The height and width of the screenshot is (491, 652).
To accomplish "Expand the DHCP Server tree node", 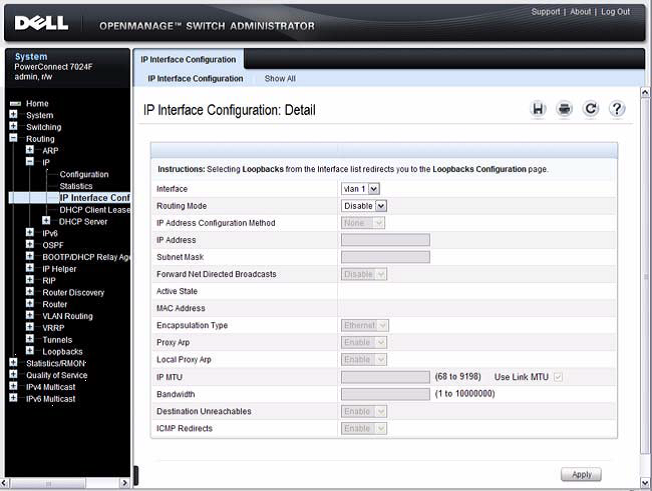I will point(46,222).
